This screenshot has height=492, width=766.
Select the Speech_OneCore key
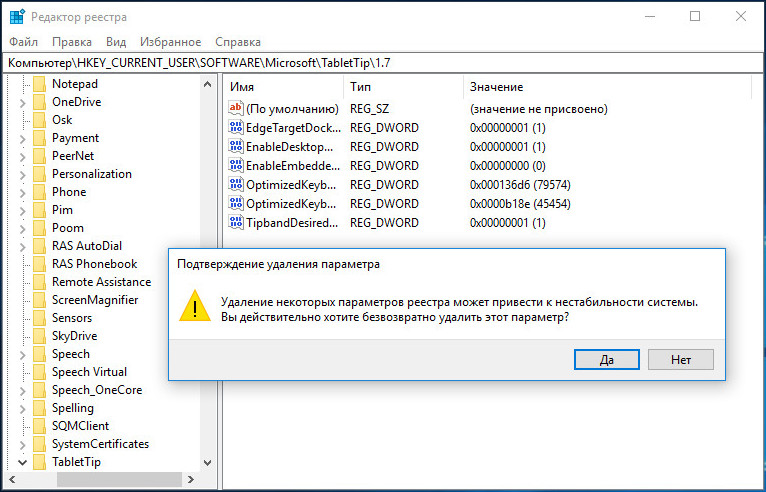[97, 390]
